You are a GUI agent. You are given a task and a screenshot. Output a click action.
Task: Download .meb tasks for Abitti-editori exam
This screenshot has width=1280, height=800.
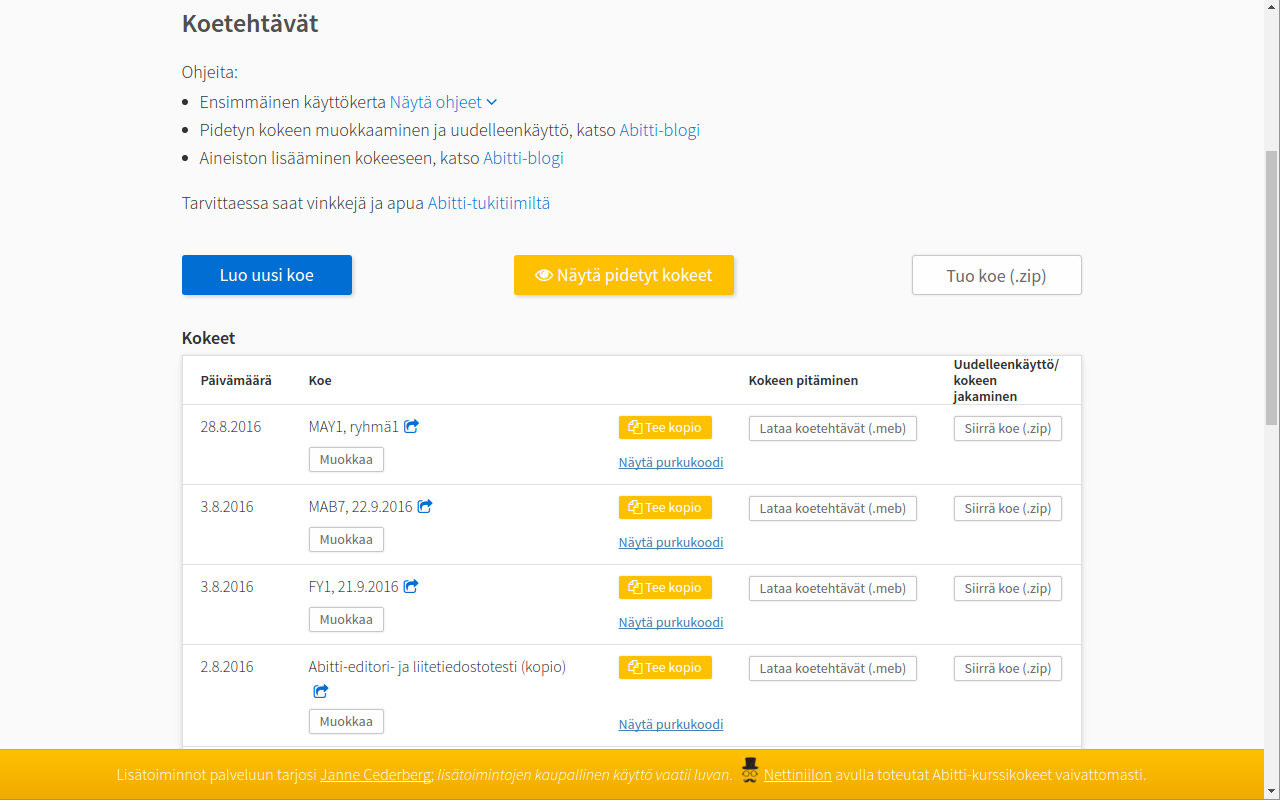(833, 668)
